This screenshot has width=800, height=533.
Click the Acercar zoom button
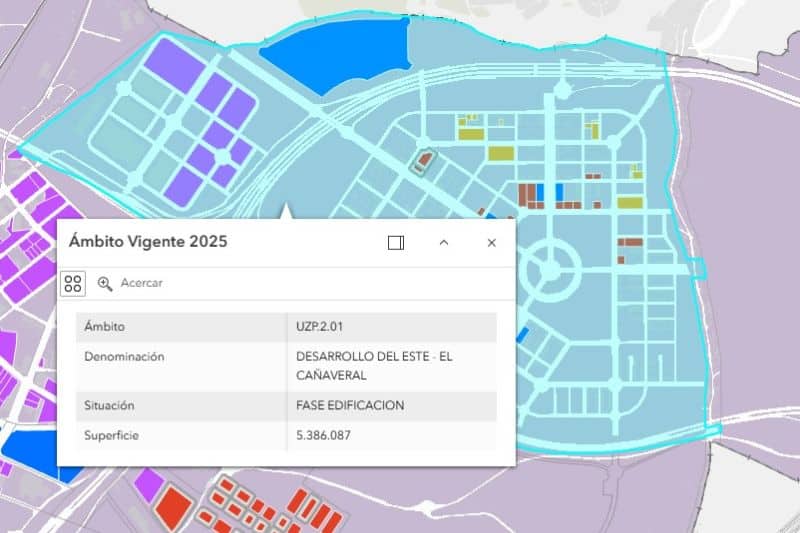point(130,283)
